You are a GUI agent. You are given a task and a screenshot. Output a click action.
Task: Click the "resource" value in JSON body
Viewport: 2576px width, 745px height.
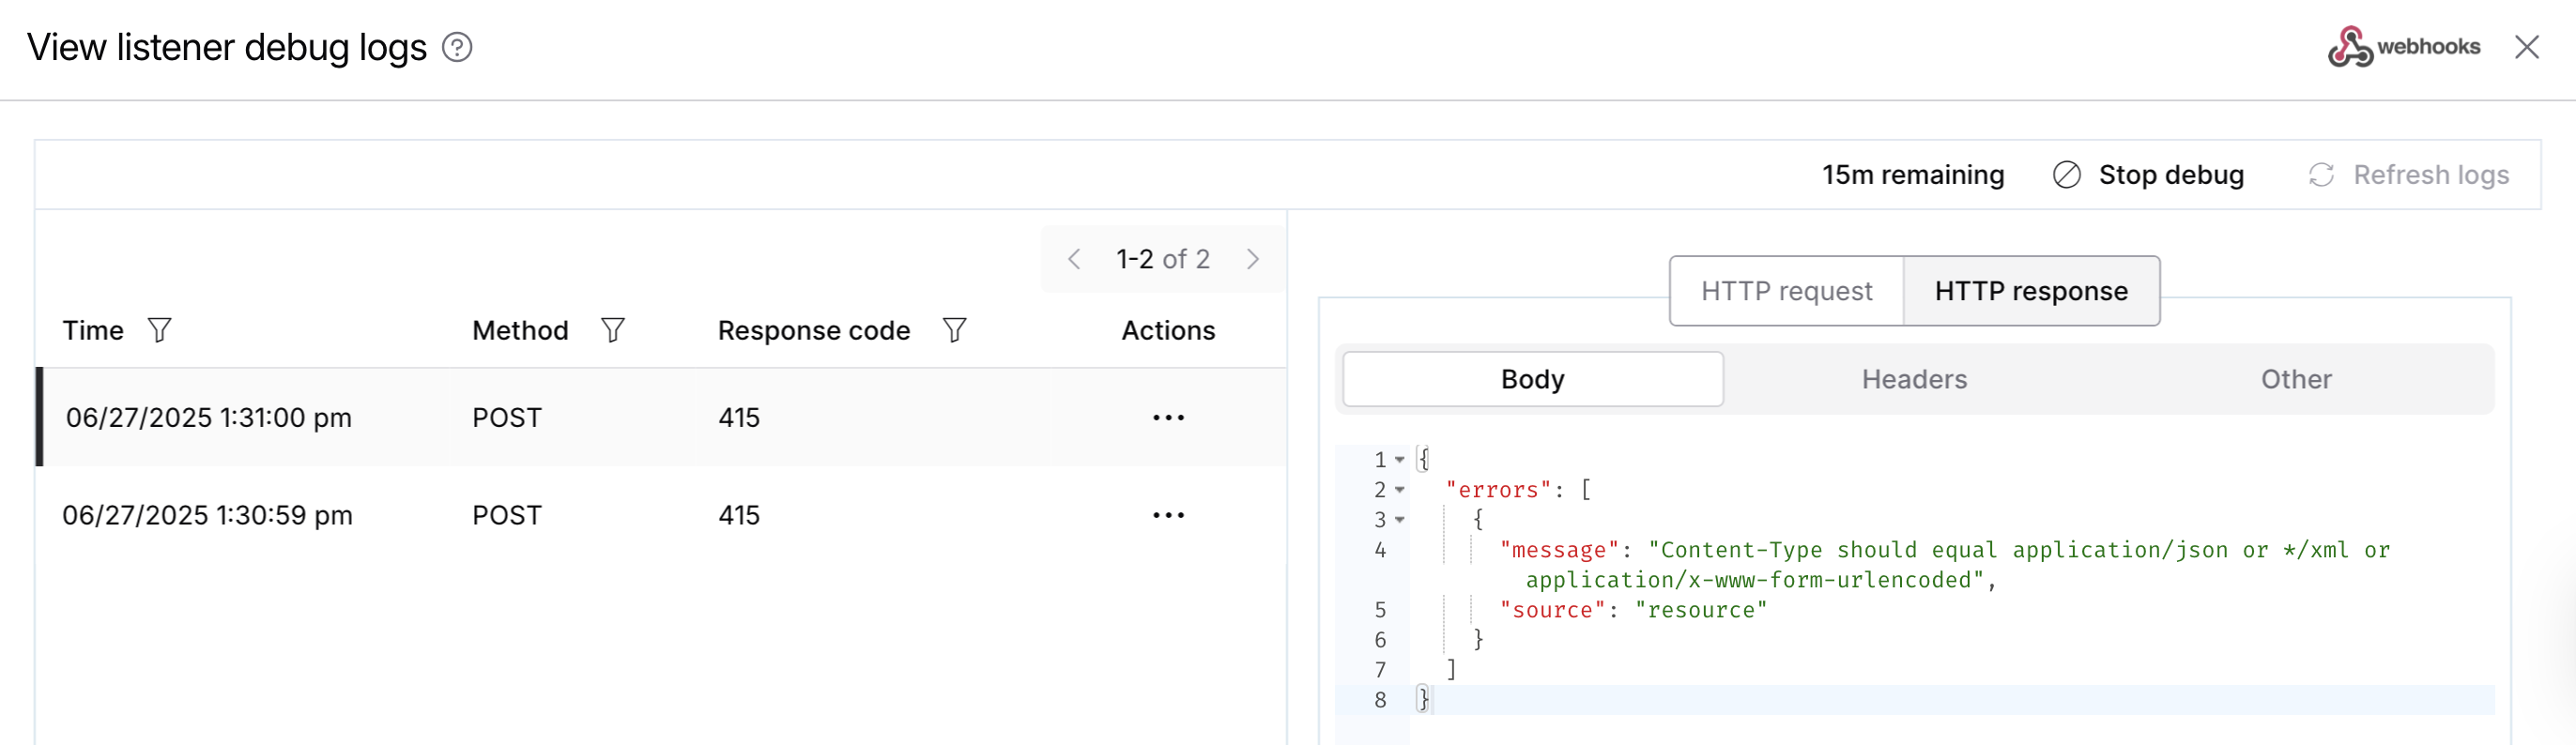point(1701,610)
